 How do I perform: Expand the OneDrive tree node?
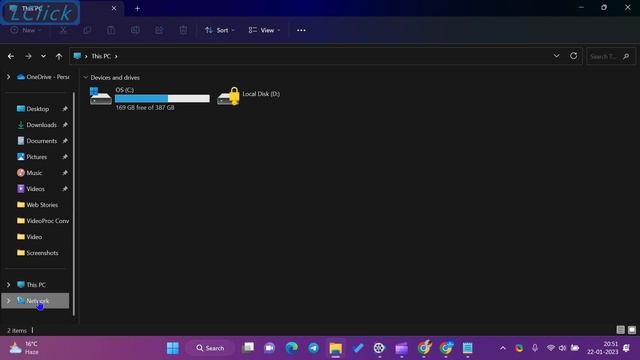click(8, 77)
